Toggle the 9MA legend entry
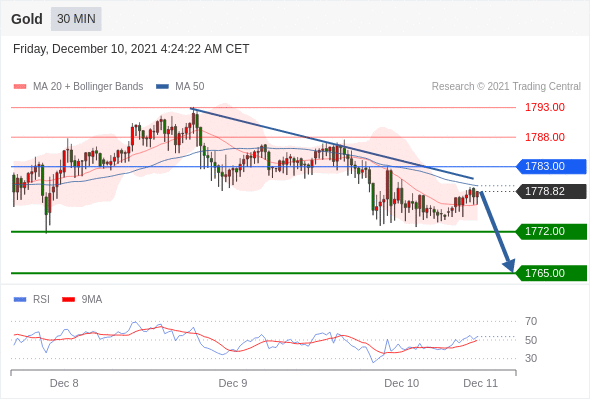590x400 pixels. [82, 300]
